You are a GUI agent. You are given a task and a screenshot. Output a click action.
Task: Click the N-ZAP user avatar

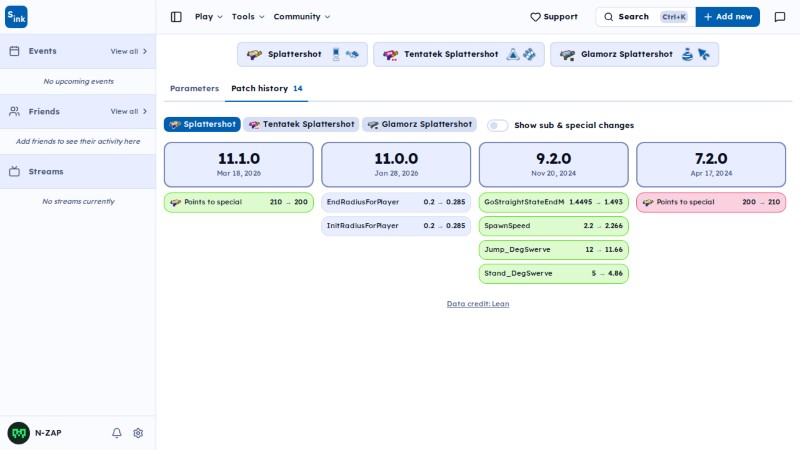(x=19, y=433)
